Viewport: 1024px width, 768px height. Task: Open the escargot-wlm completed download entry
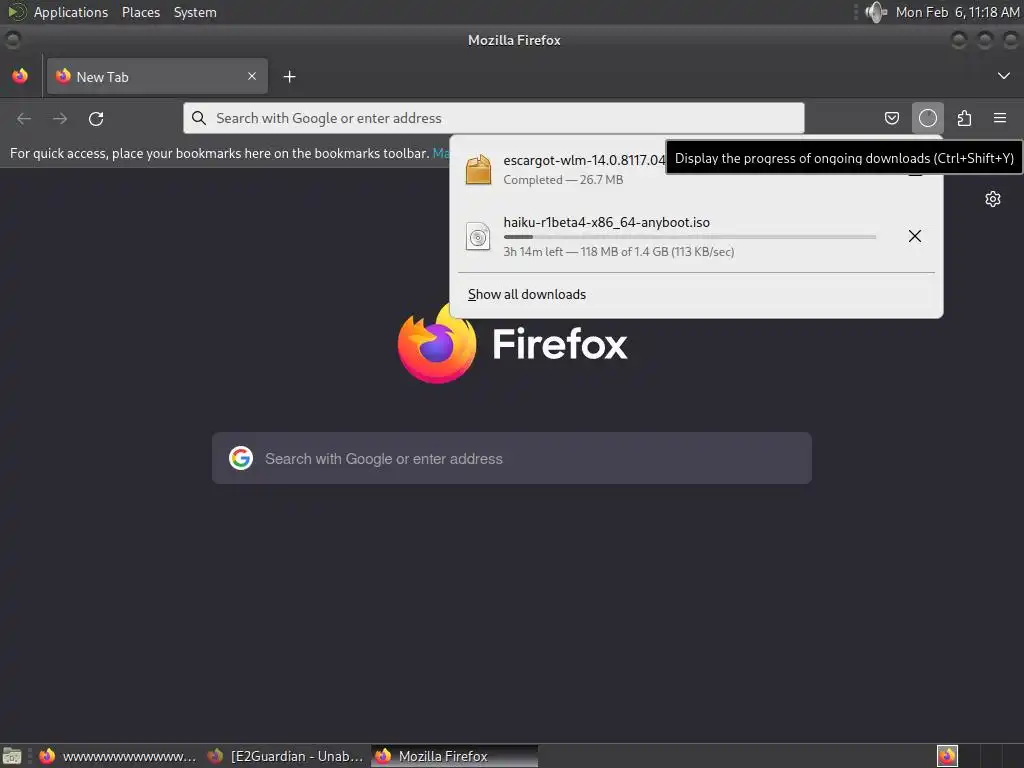(697, 170)
